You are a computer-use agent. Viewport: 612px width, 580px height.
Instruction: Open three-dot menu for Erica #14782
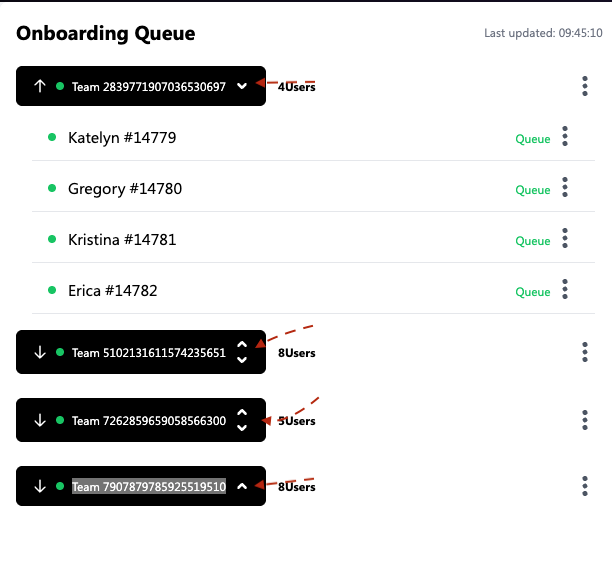565,289
